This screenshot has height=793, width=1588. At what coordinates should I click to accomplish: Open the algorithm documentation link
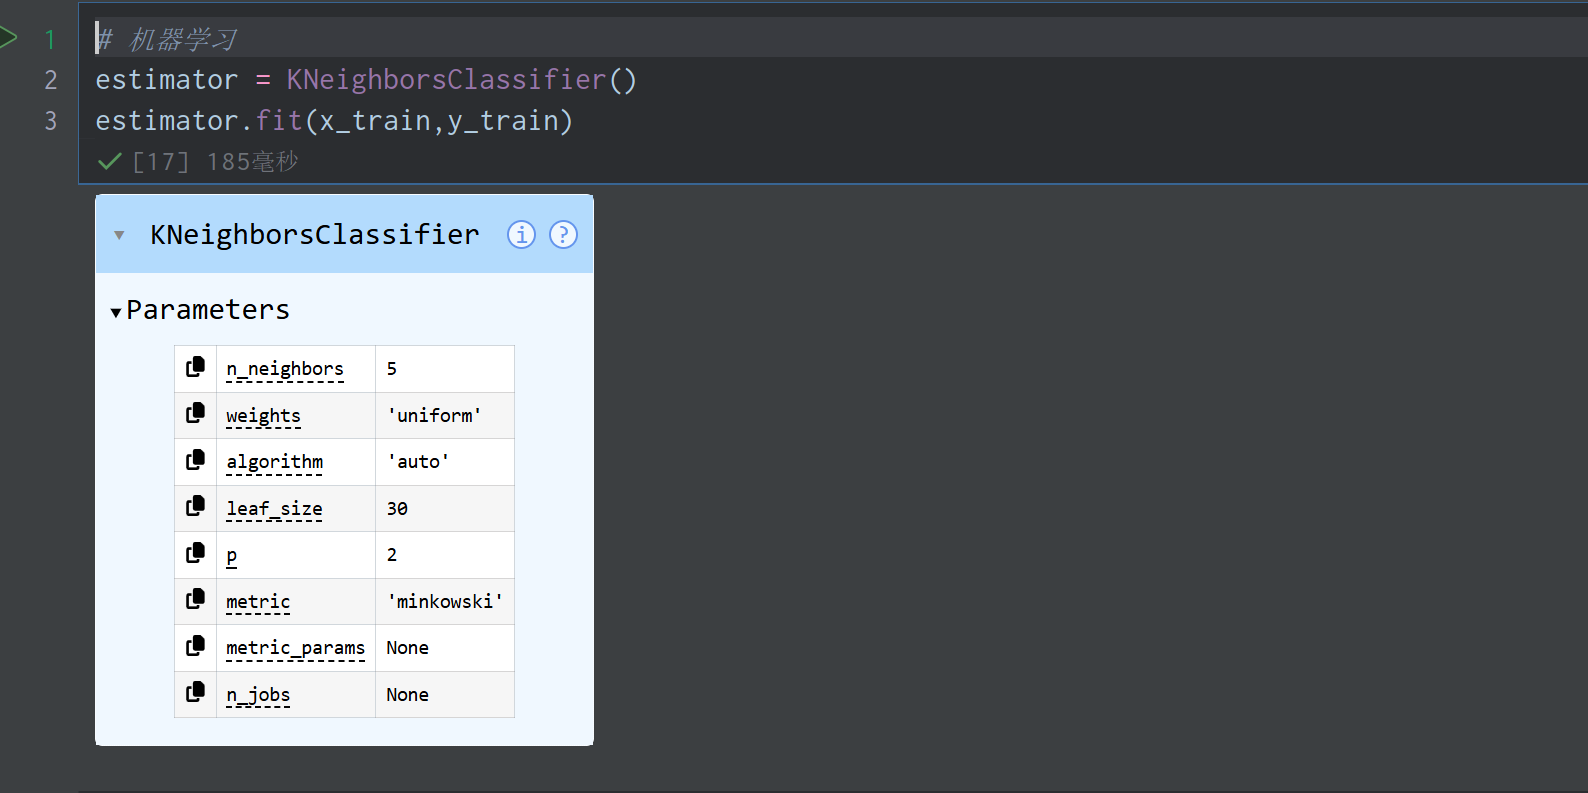click(x=275, y=462)
